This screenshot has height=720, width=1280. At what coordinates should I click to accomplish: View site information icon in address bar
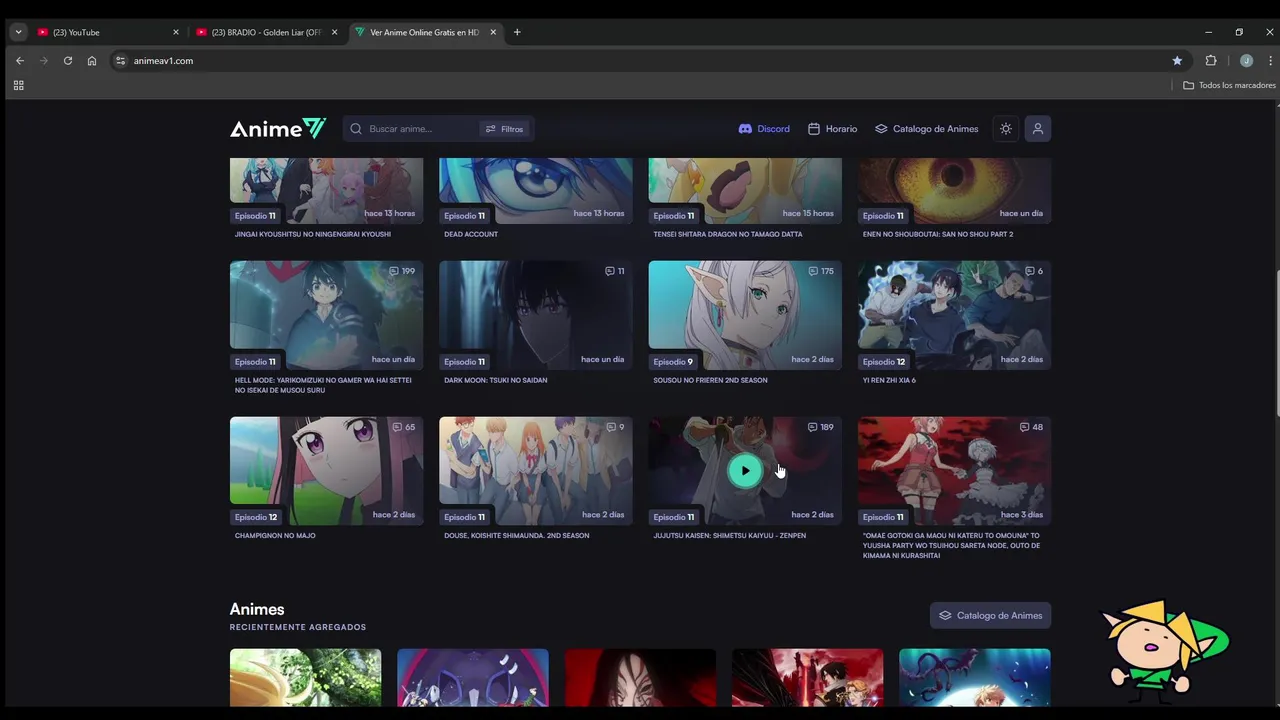point(120,60)
